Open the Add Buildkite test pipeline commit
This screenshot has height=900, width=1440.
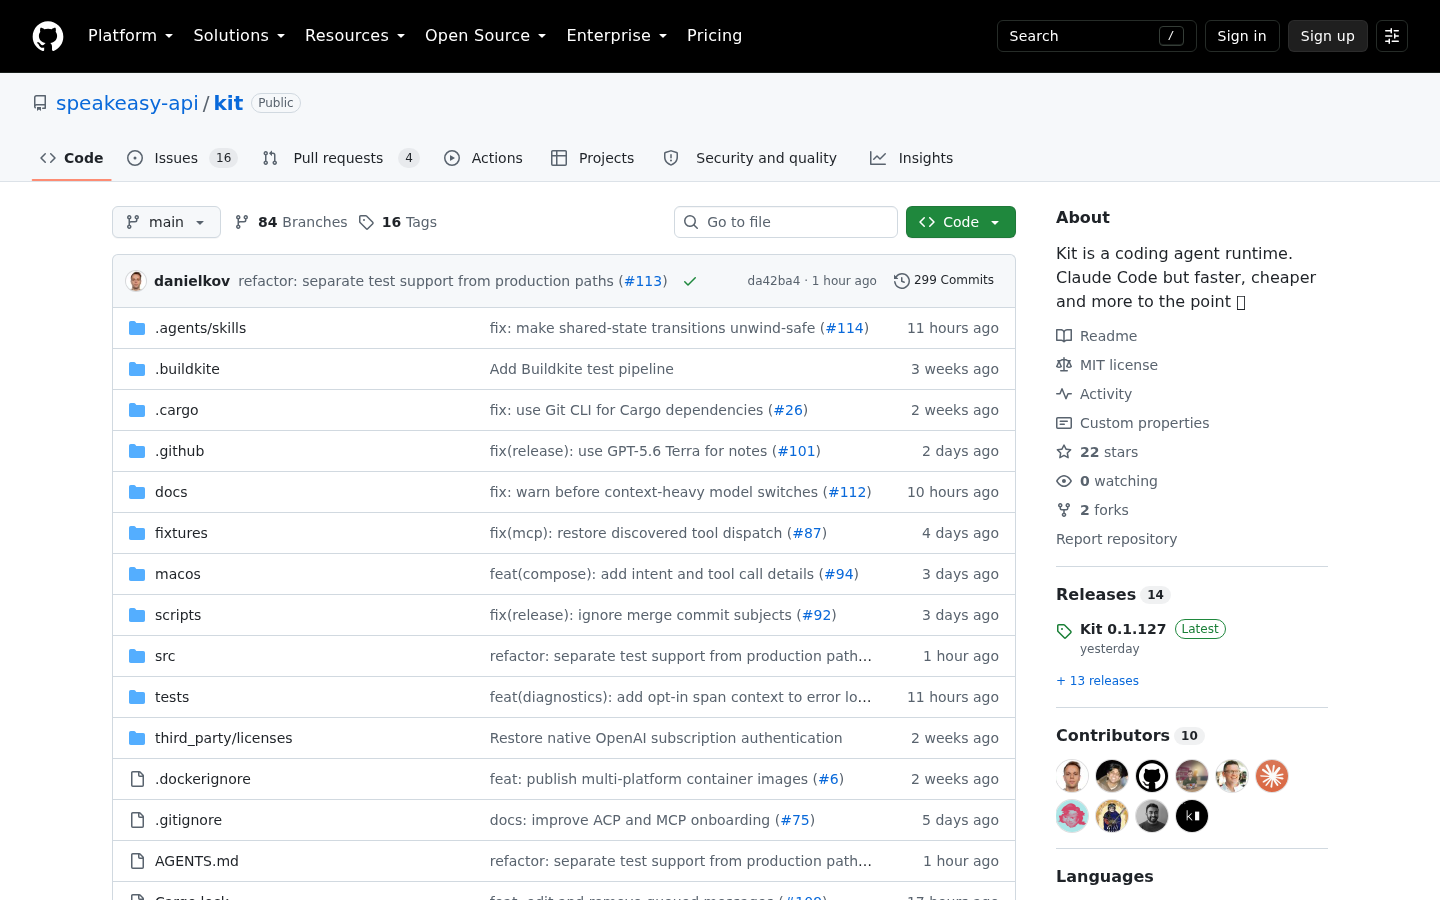pos(582,369)
